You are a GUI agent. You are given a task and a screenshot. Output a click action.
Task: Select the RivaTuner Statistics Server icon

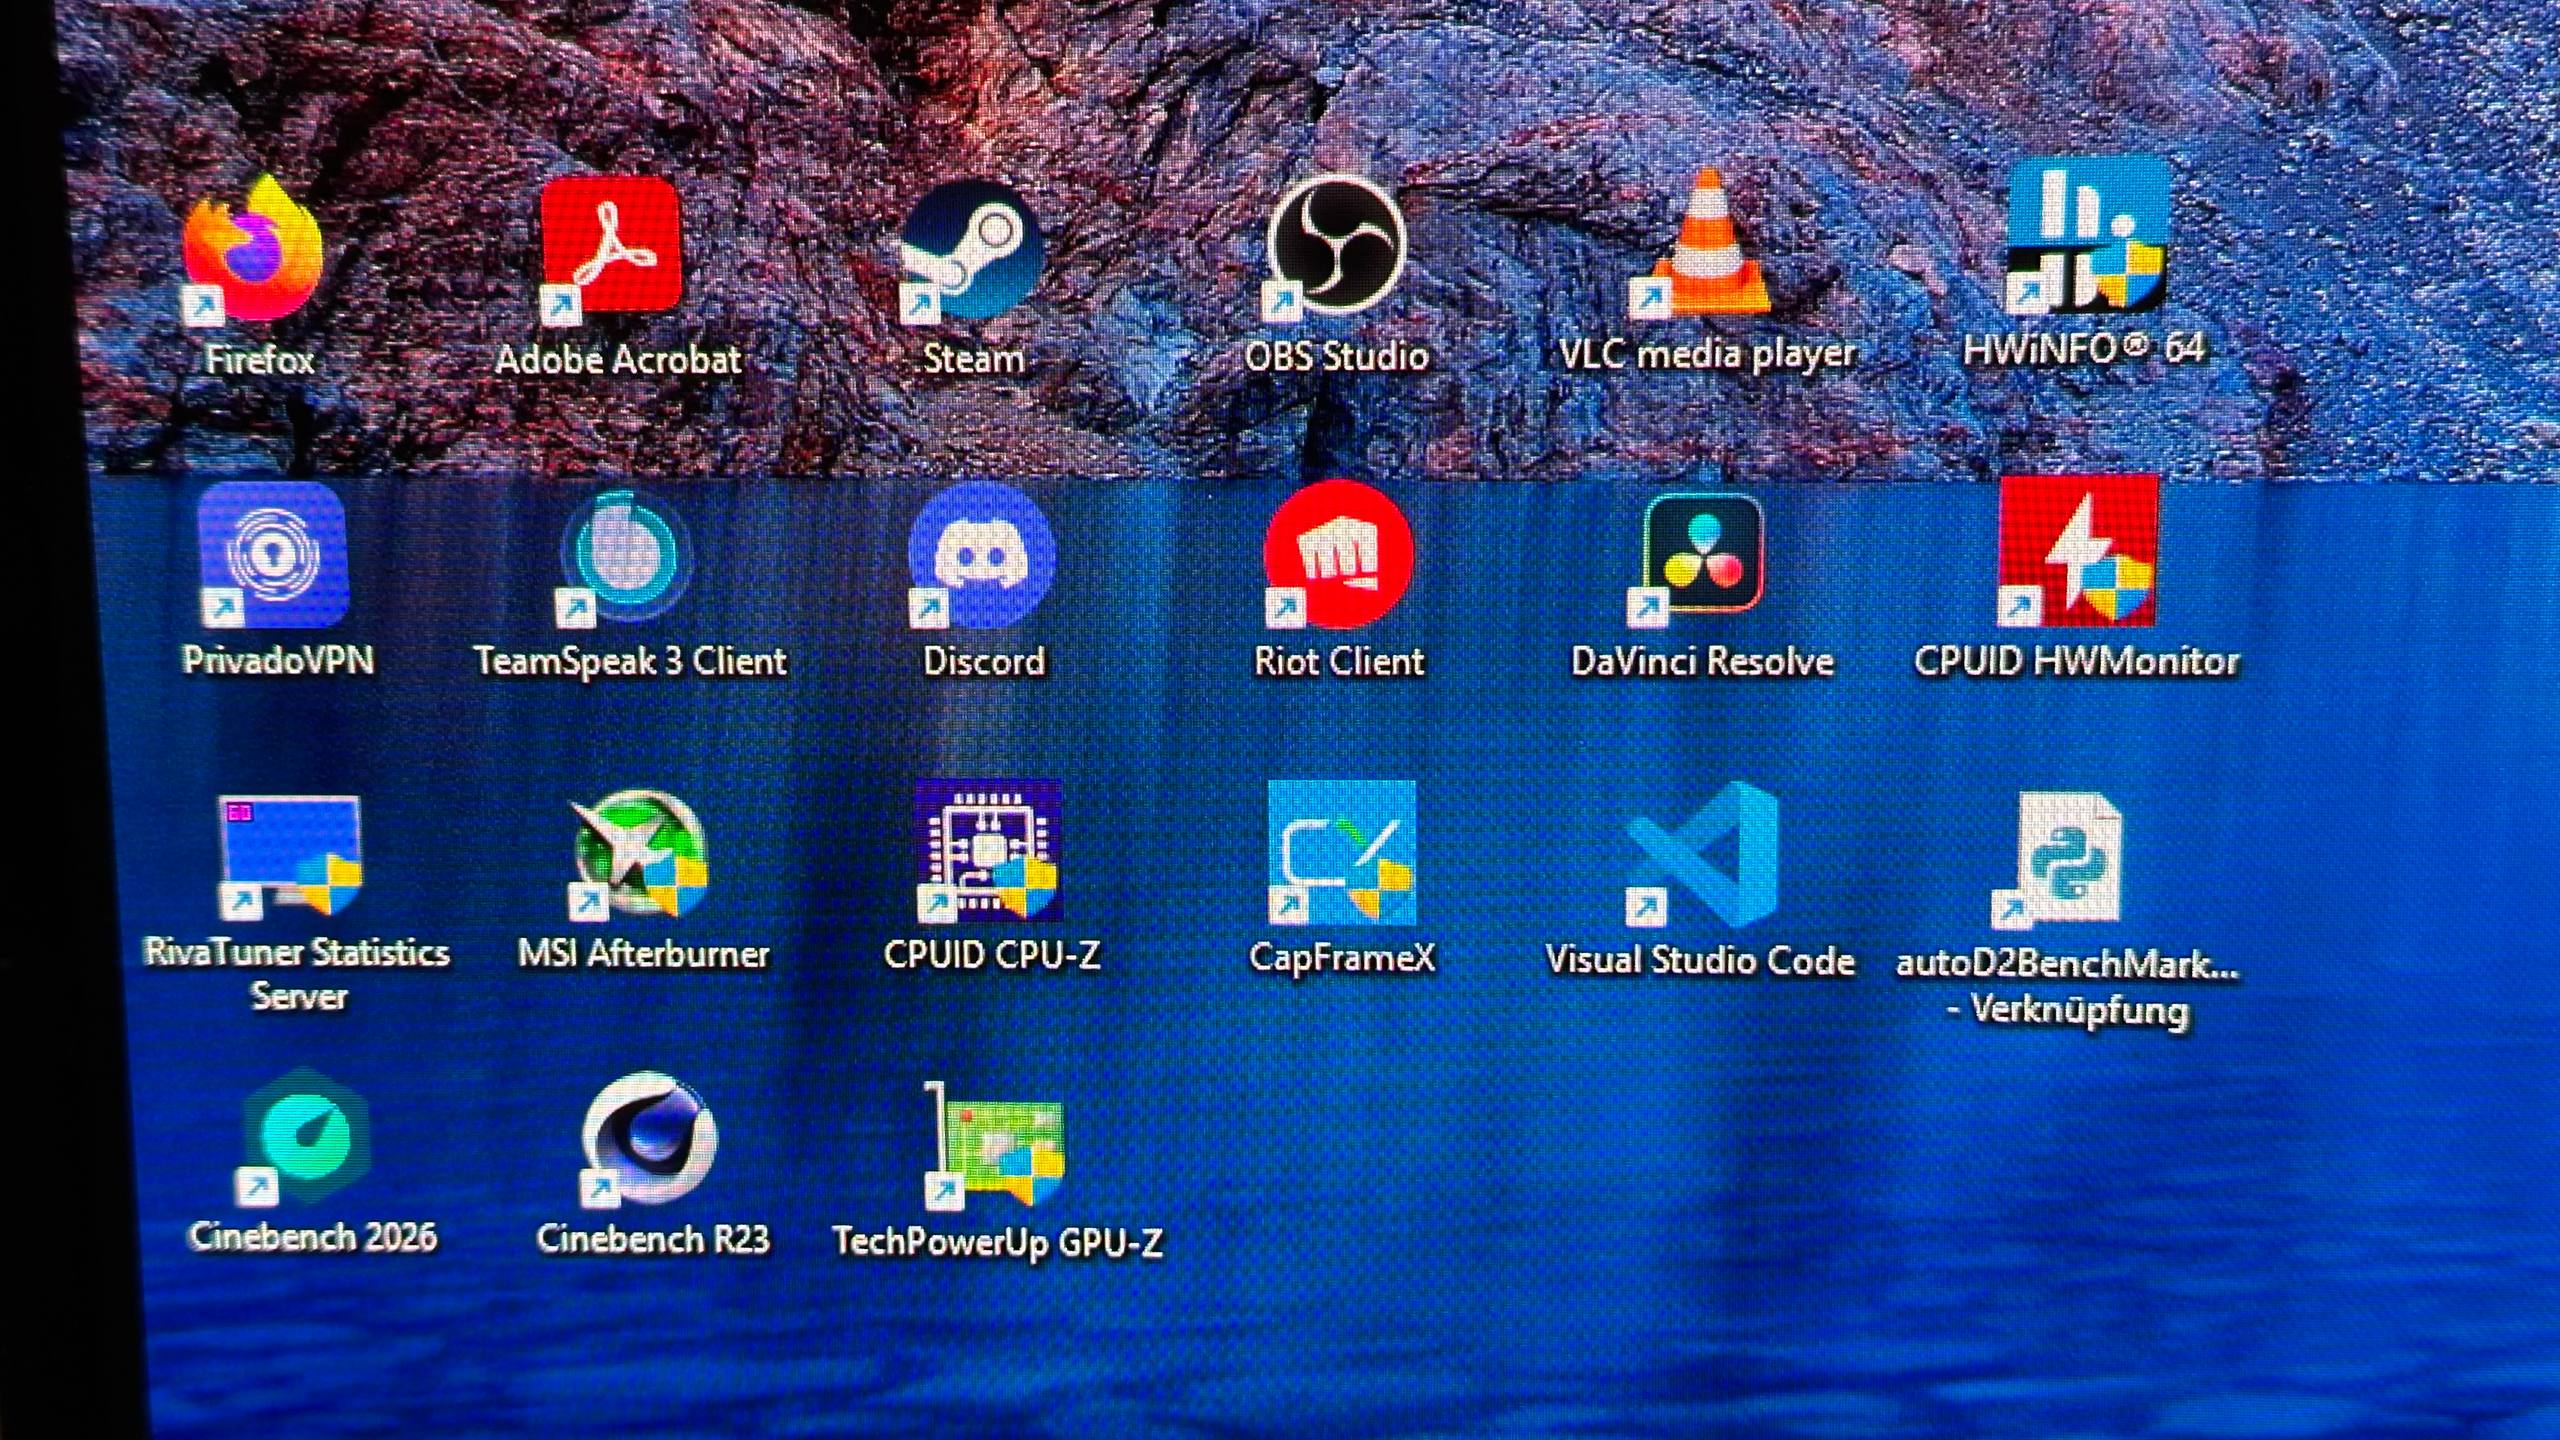291,856
